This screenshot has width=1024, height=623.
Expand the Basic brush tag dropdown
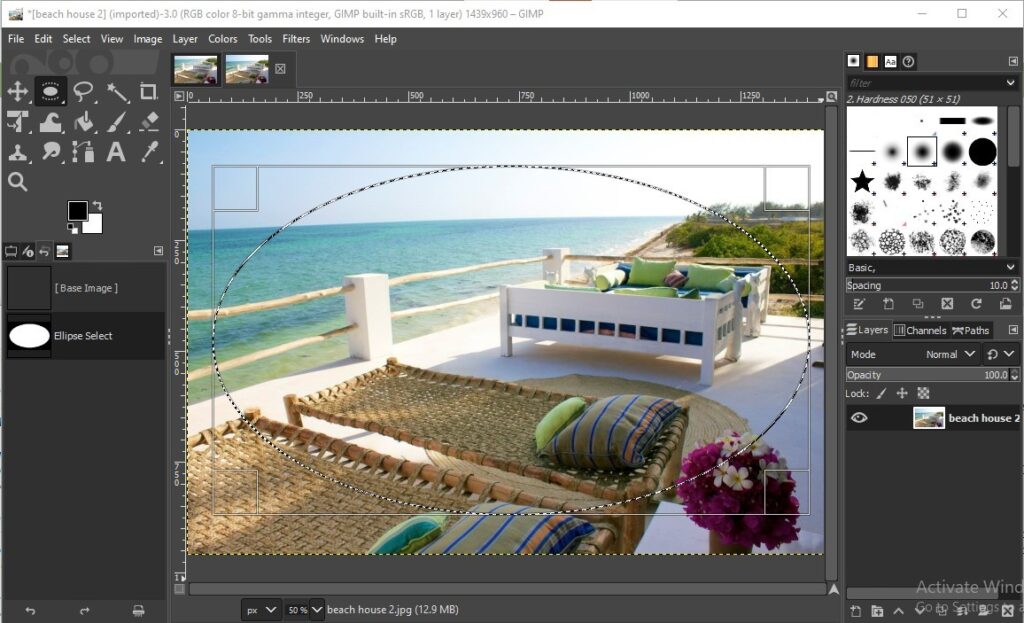(x=1009, y=268)
